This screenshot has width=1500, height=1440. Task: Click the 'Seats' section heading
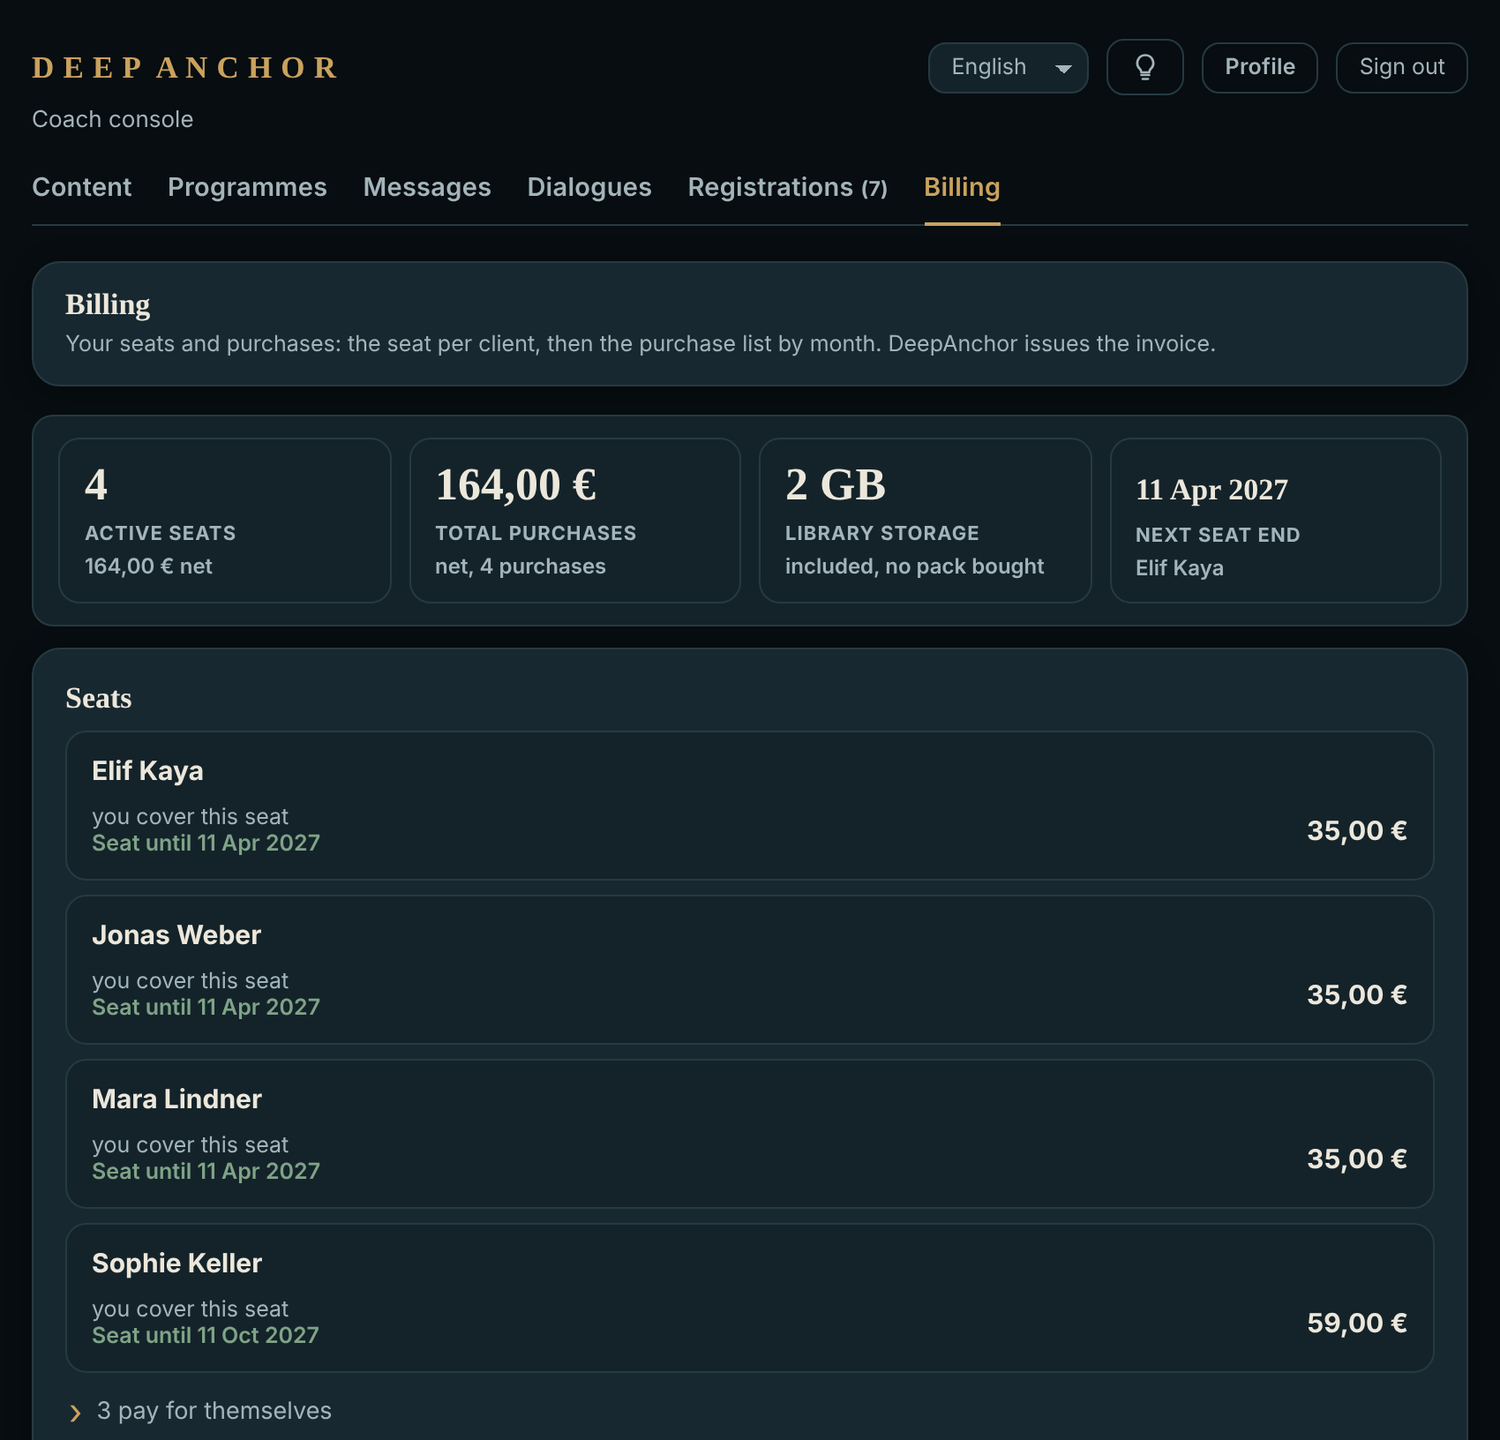click(x=98, y=698)
